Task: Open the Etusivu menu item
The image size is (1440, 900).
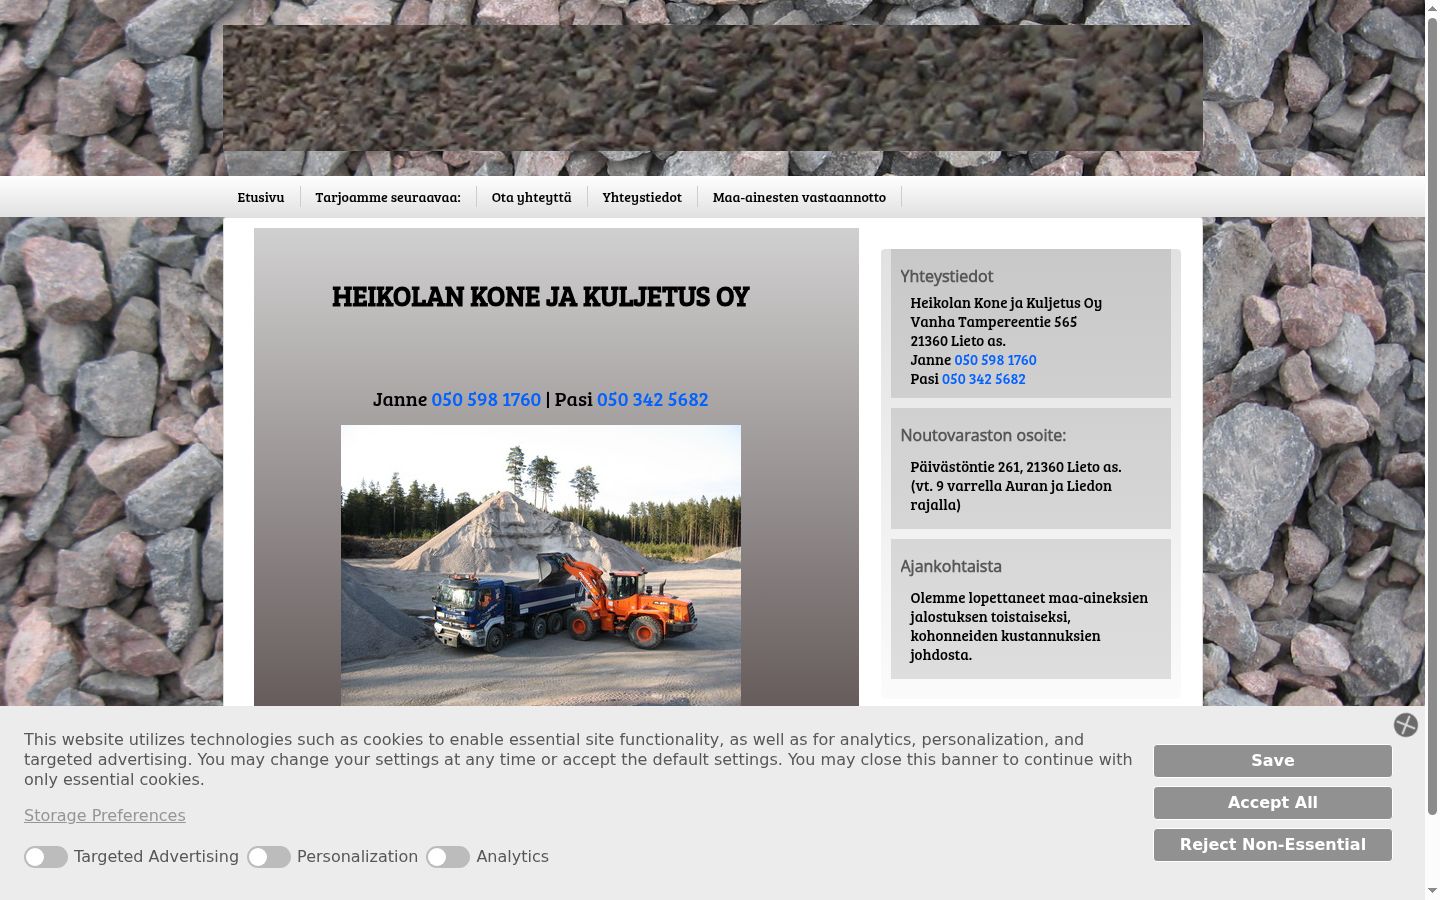Action: pos(261,197)
